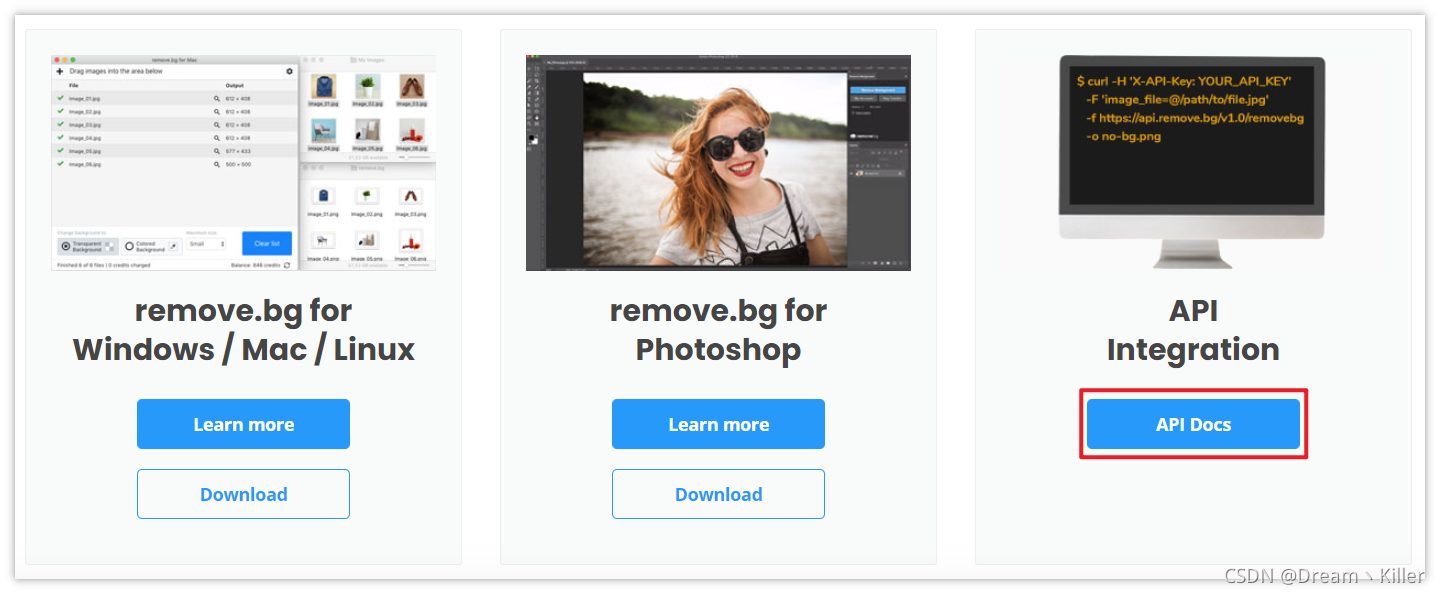1440x594 pixels.
Task: Click Learn more for remove.bg for Photoshop
Action: pyautogui.click(x=718, y=424)
